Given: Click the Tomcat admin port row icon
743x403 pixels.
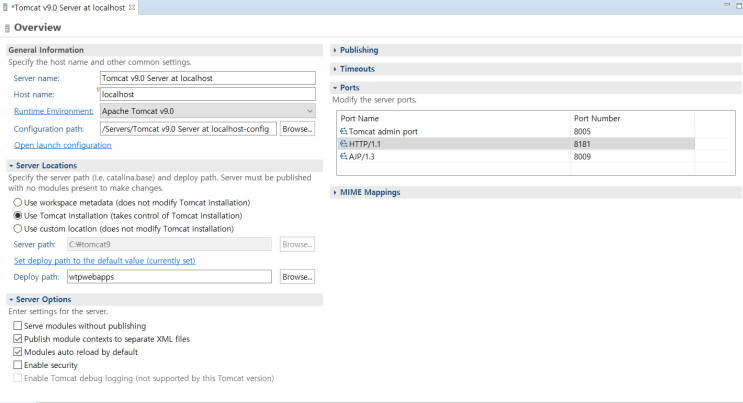Looking at the screenshot, I should point(344,131).
